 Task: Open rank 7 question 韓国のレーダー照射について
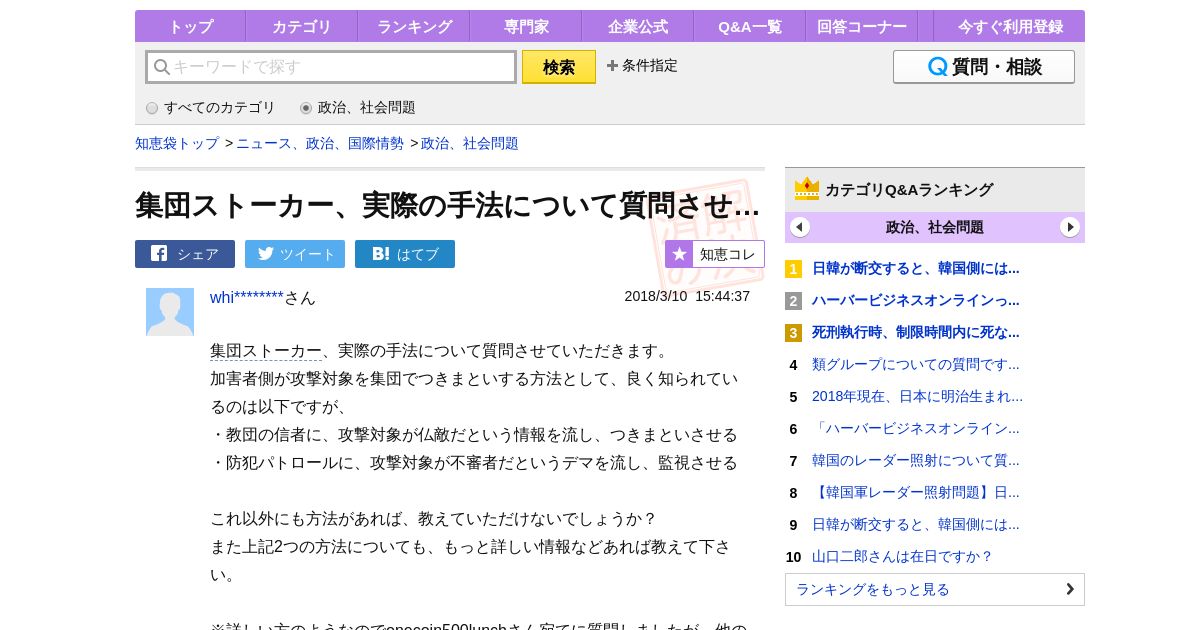916,460
